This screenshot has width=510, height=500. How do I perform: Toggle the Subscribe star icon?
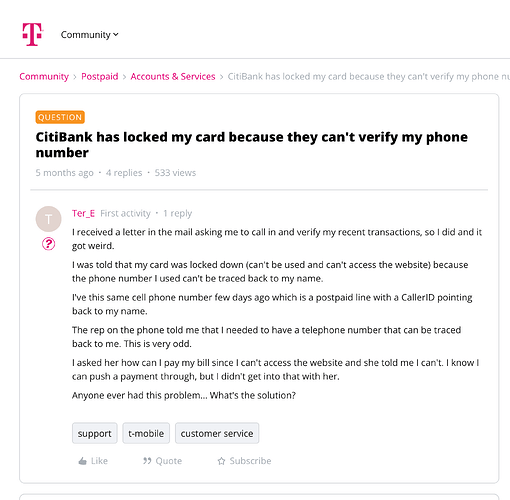pos(221,461)
